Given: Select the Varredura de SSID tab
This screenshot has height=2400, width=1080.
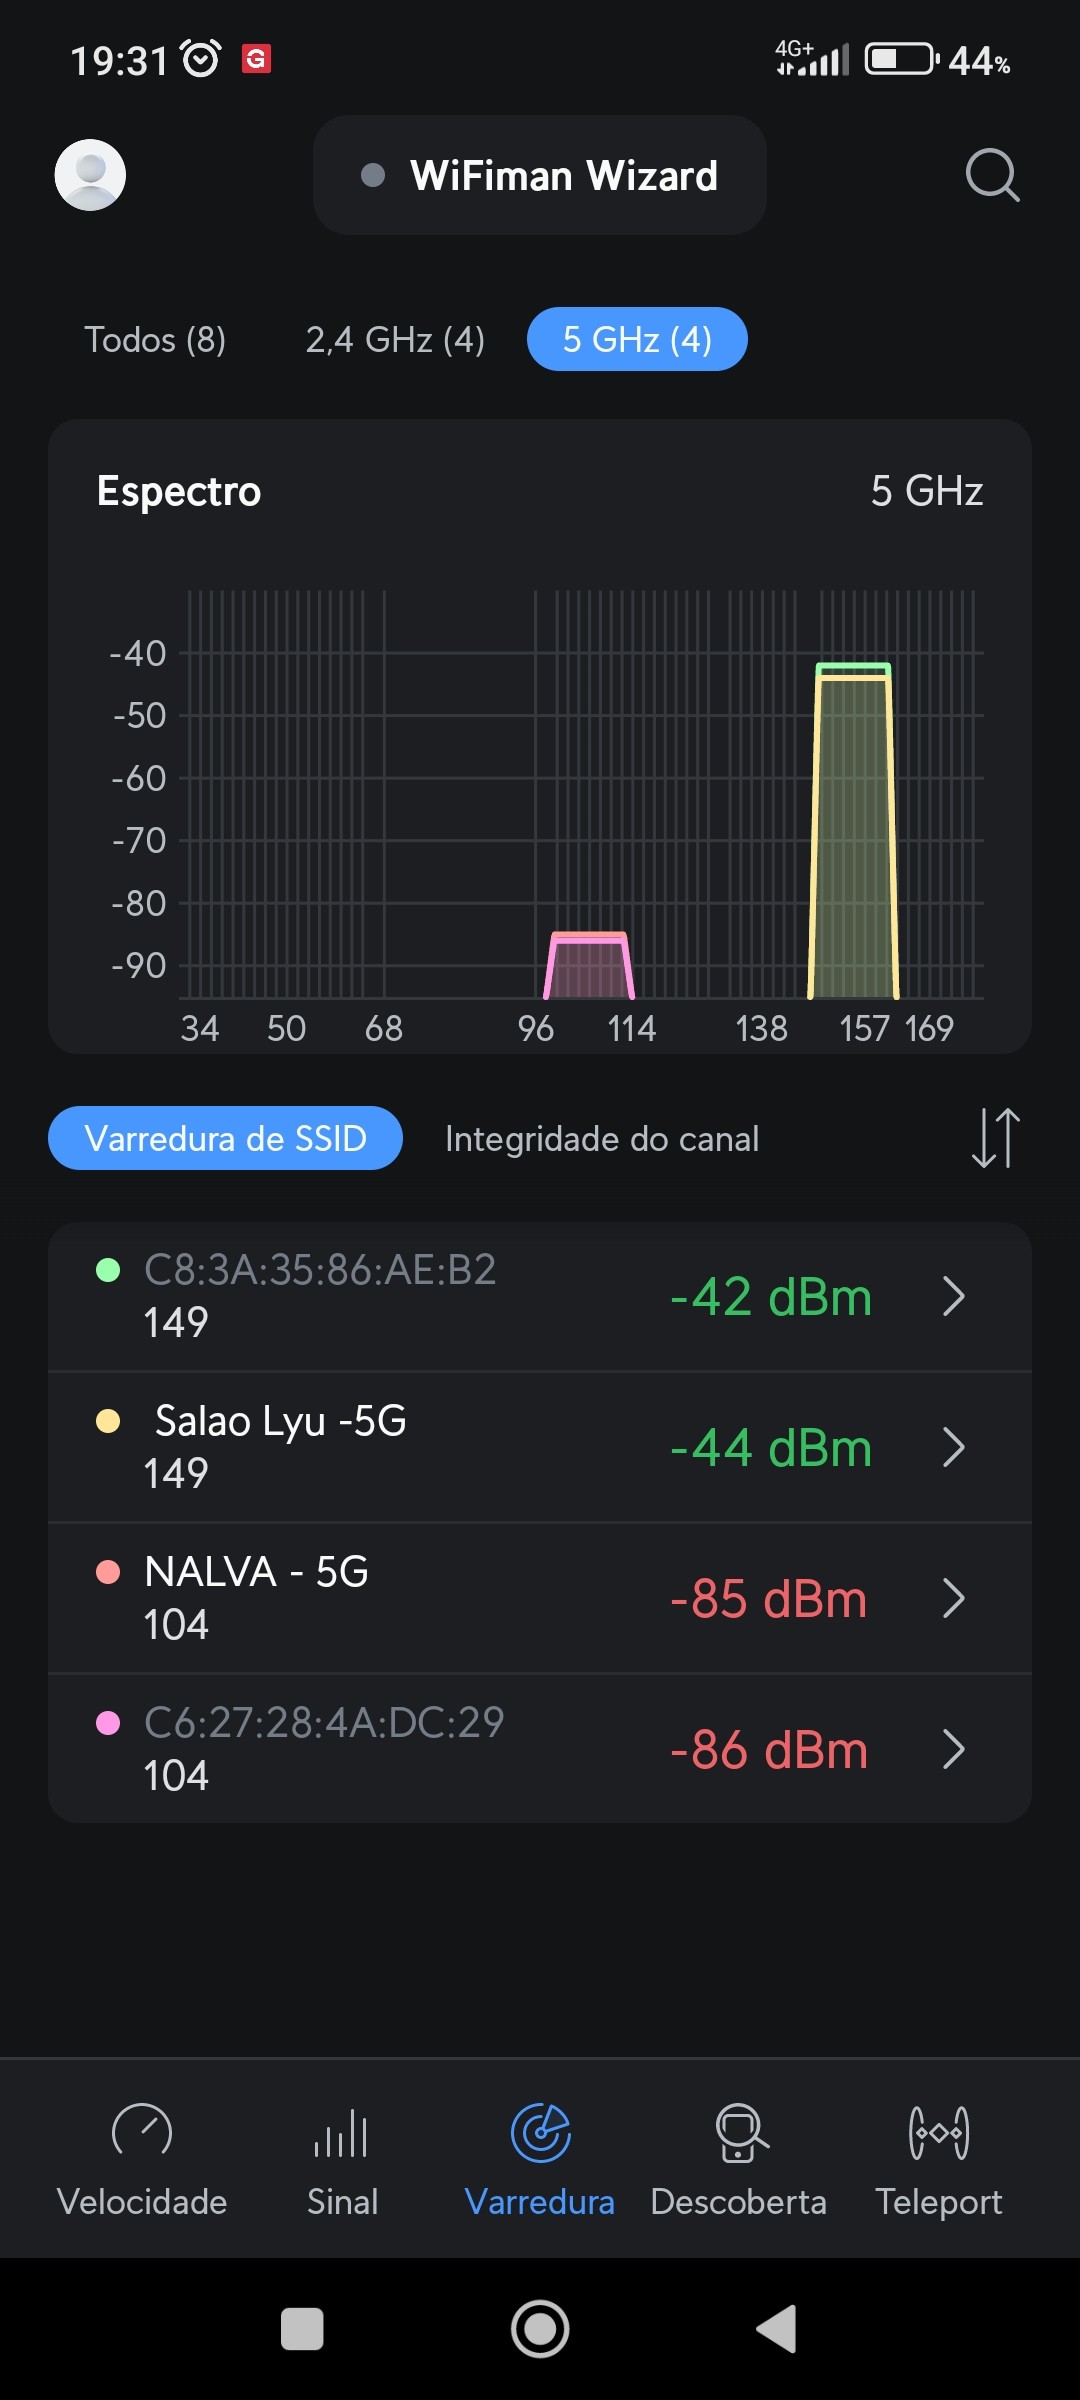Looking at the screenshot, I should point(225,1139).
